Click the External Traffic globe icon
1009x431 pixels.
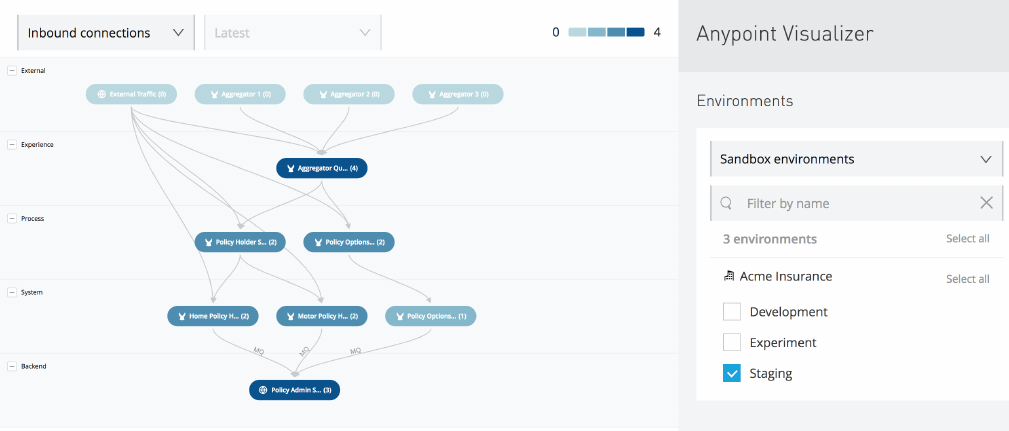point(101,94)
